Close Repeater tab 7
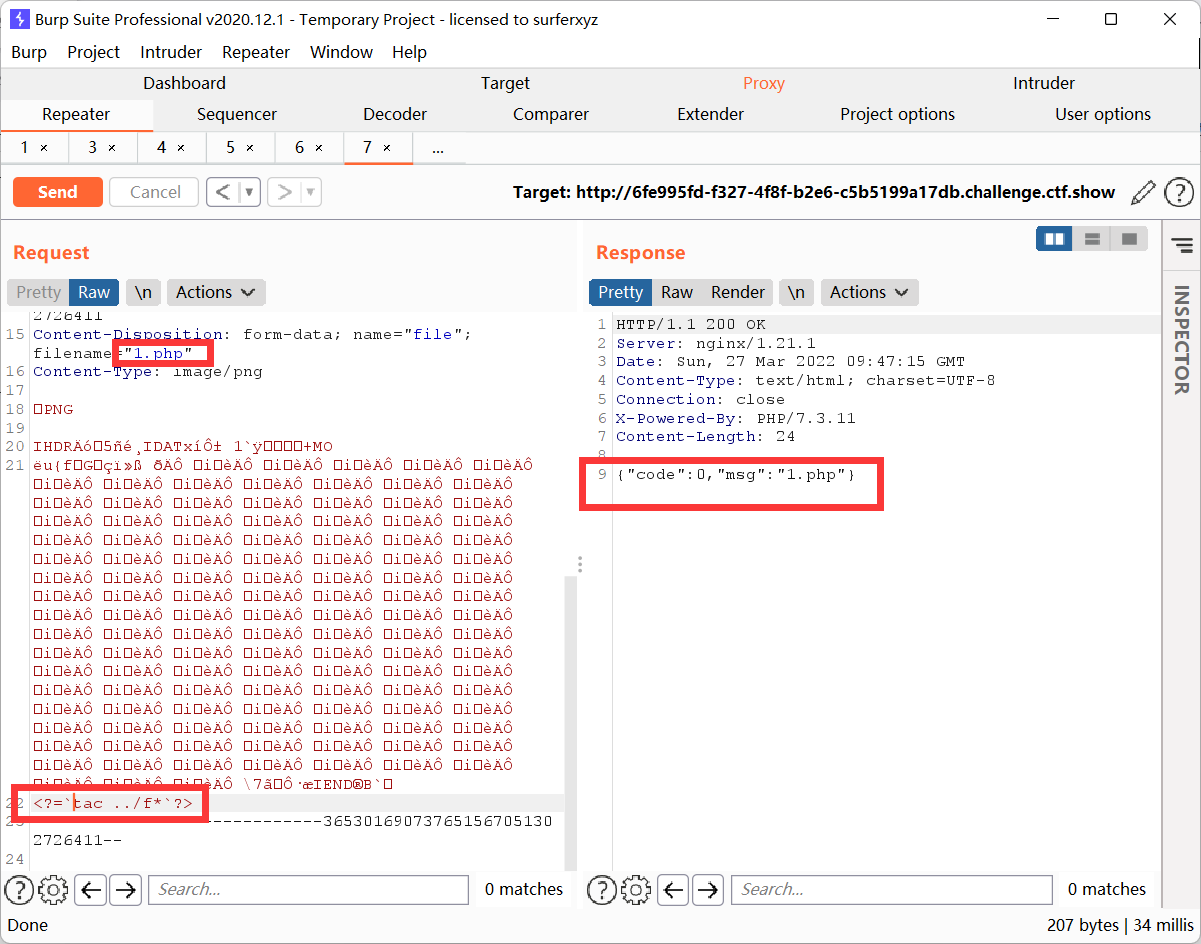The width and height of the screenshot is (1201, 944). click(x=387, y=148)
